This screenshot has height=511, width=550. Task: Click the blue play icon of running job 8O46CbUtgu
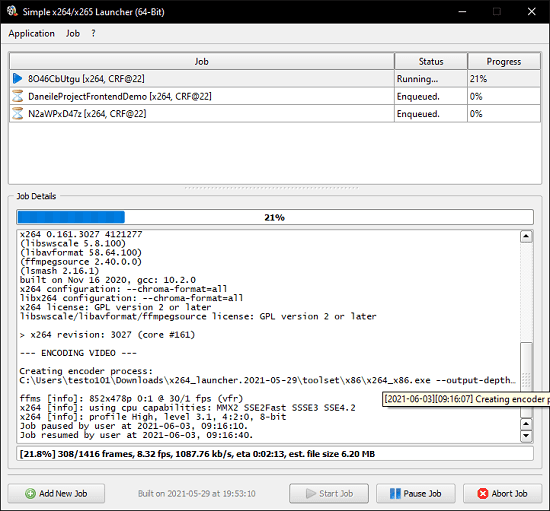point(17,79)
